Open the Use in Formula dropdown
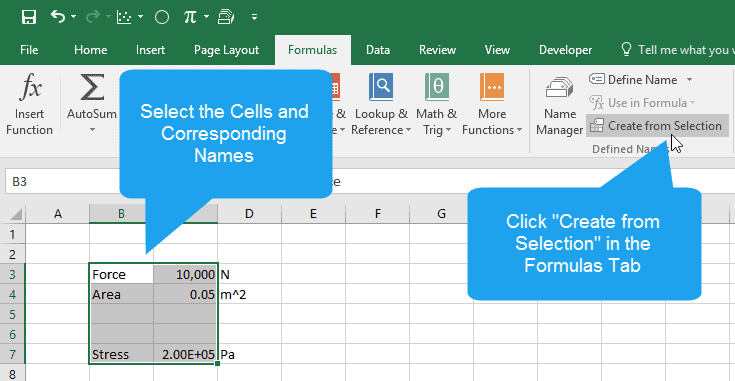 tap(643, 103)
